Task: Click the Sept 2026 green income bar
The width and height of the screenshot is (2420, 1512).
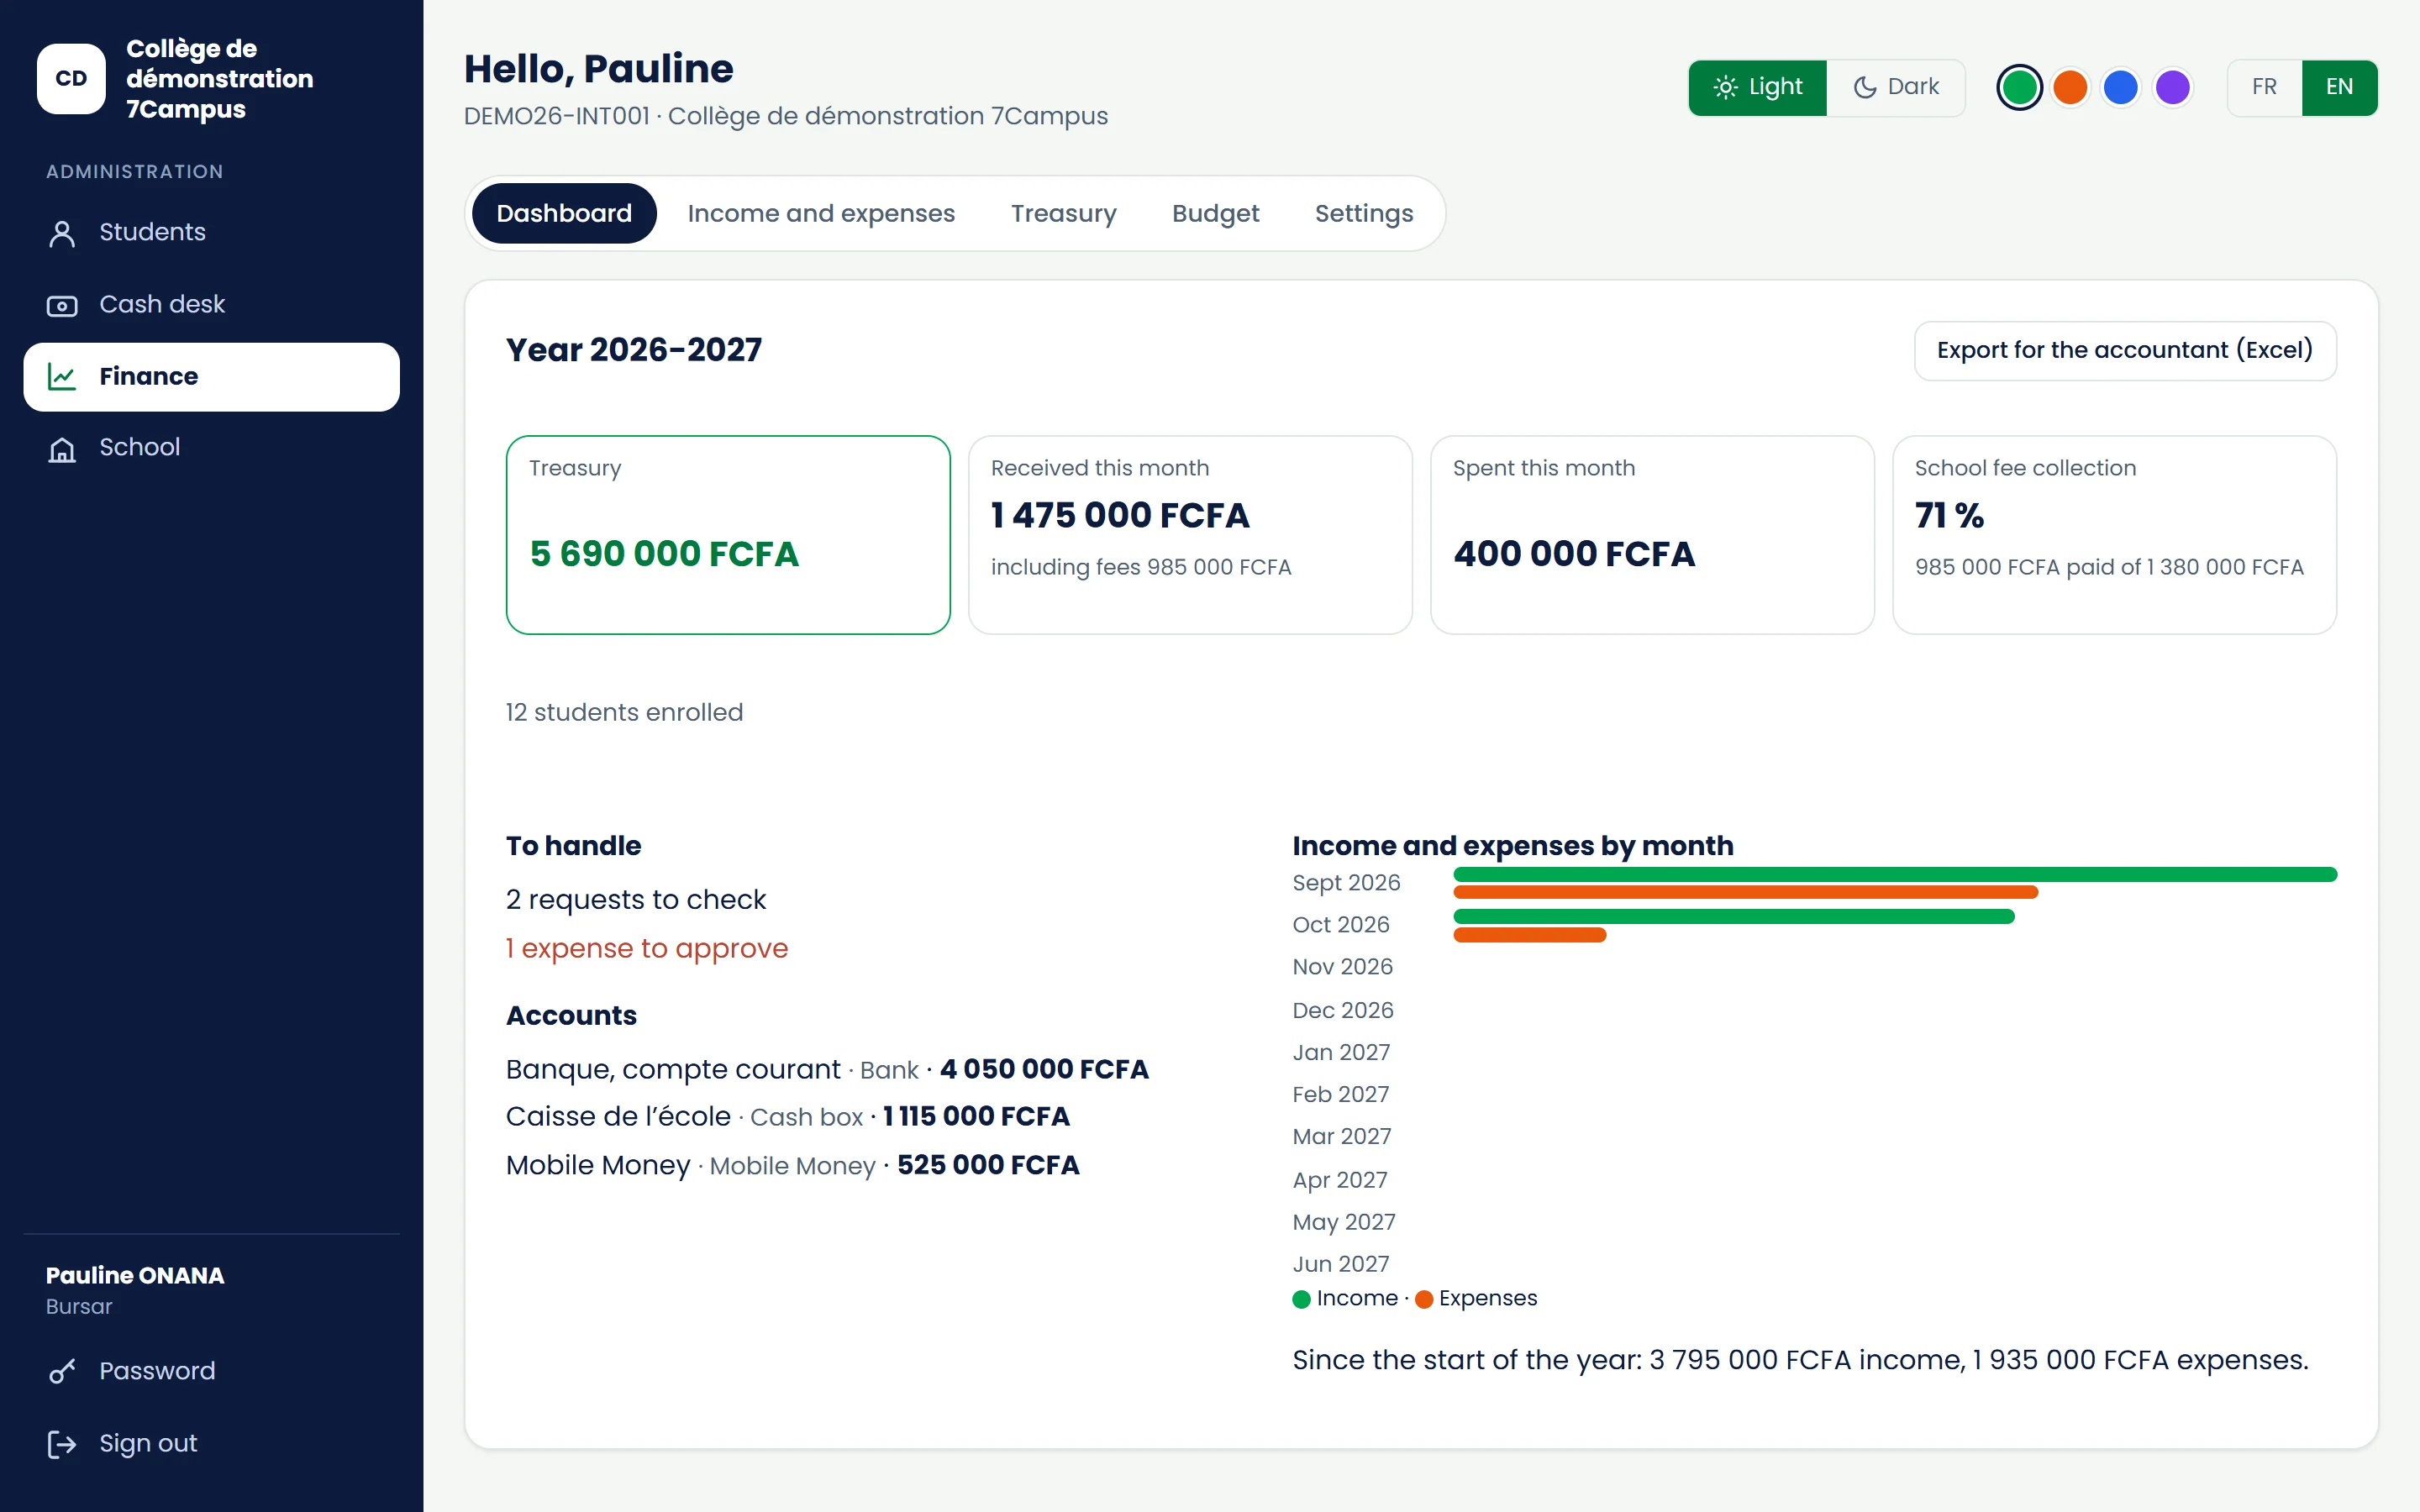Action: point(1895,875)
